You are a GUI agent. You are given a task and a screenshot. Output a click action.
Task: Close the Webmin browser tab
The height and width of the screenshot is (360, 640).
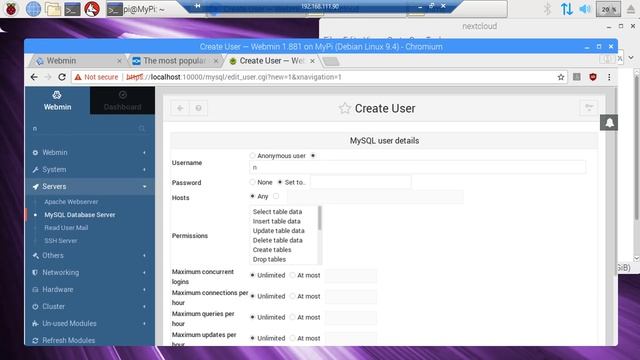[119, 61]
